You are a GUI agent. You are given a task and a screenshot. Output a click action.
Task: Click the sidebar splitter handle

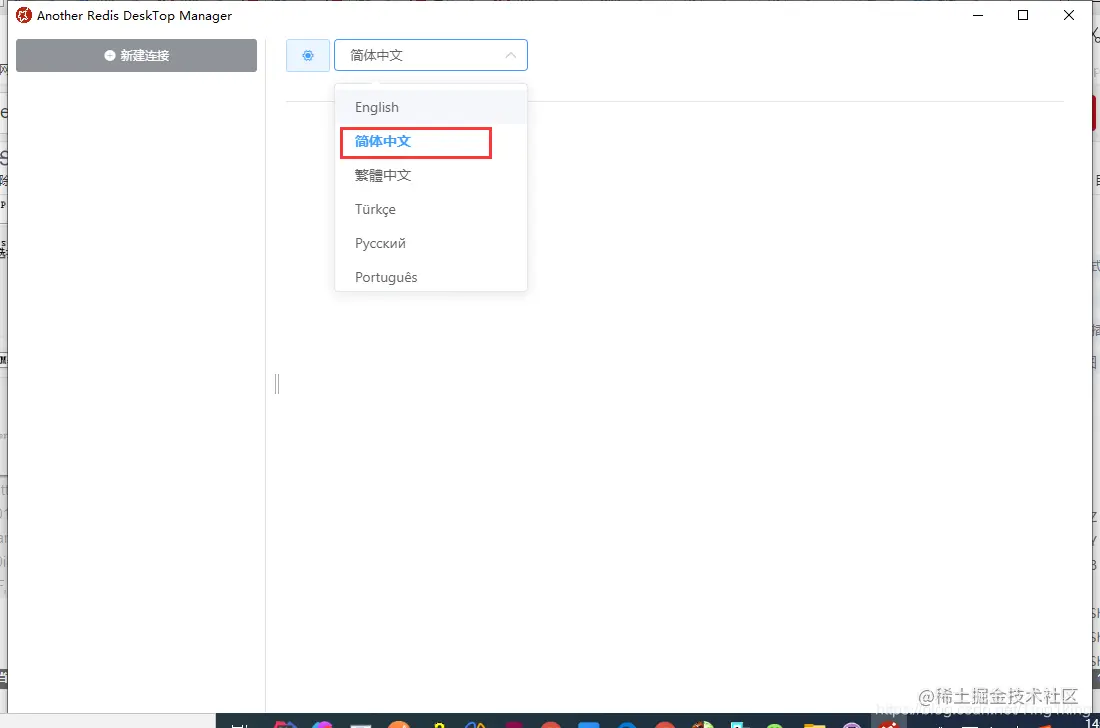pos(277,384)
